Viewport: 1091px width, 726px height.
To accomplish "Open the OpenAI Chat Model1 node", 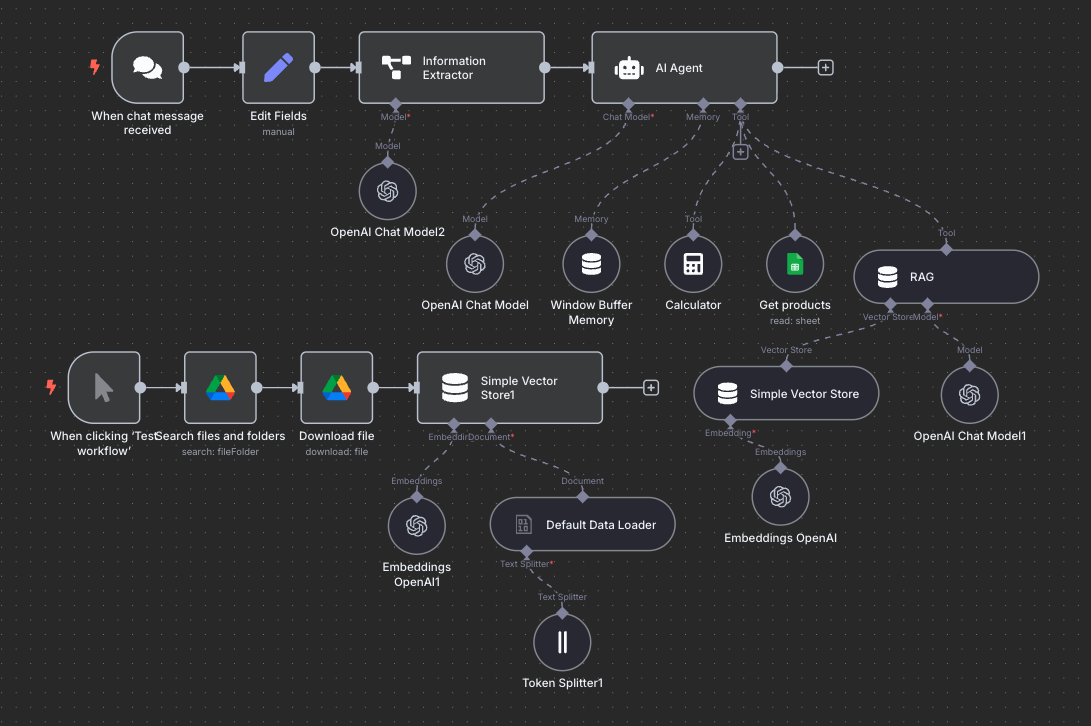I will 969,395.
